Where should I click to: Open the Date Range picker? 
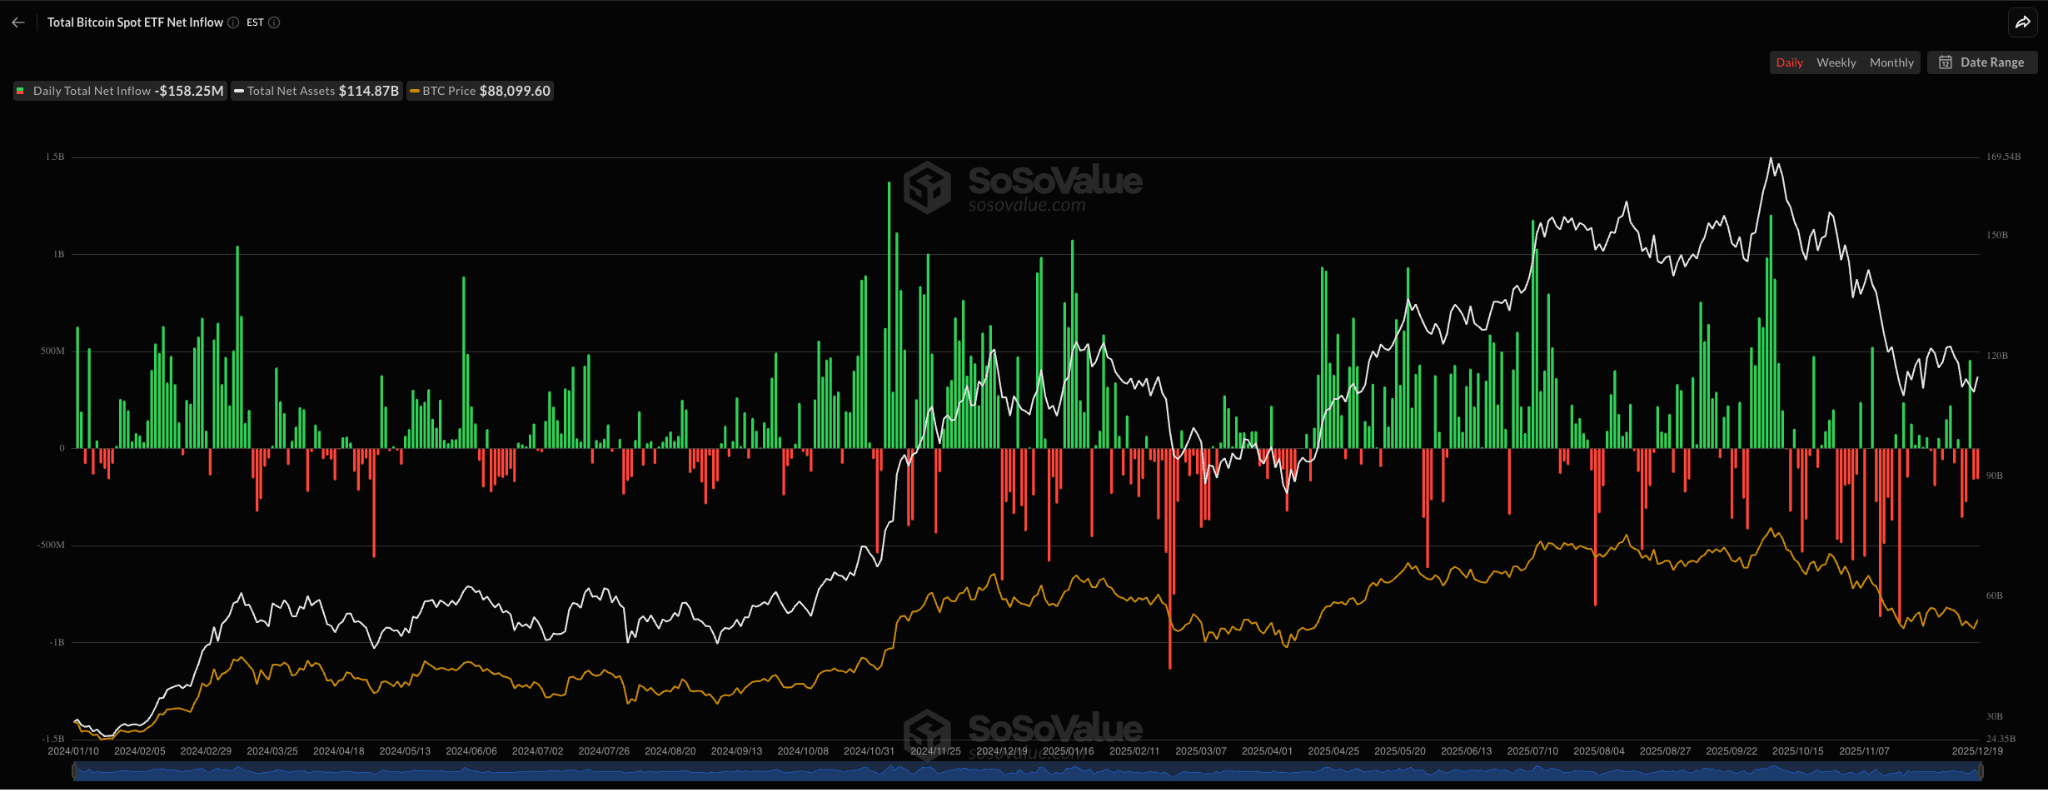[x=1982, y=62]
